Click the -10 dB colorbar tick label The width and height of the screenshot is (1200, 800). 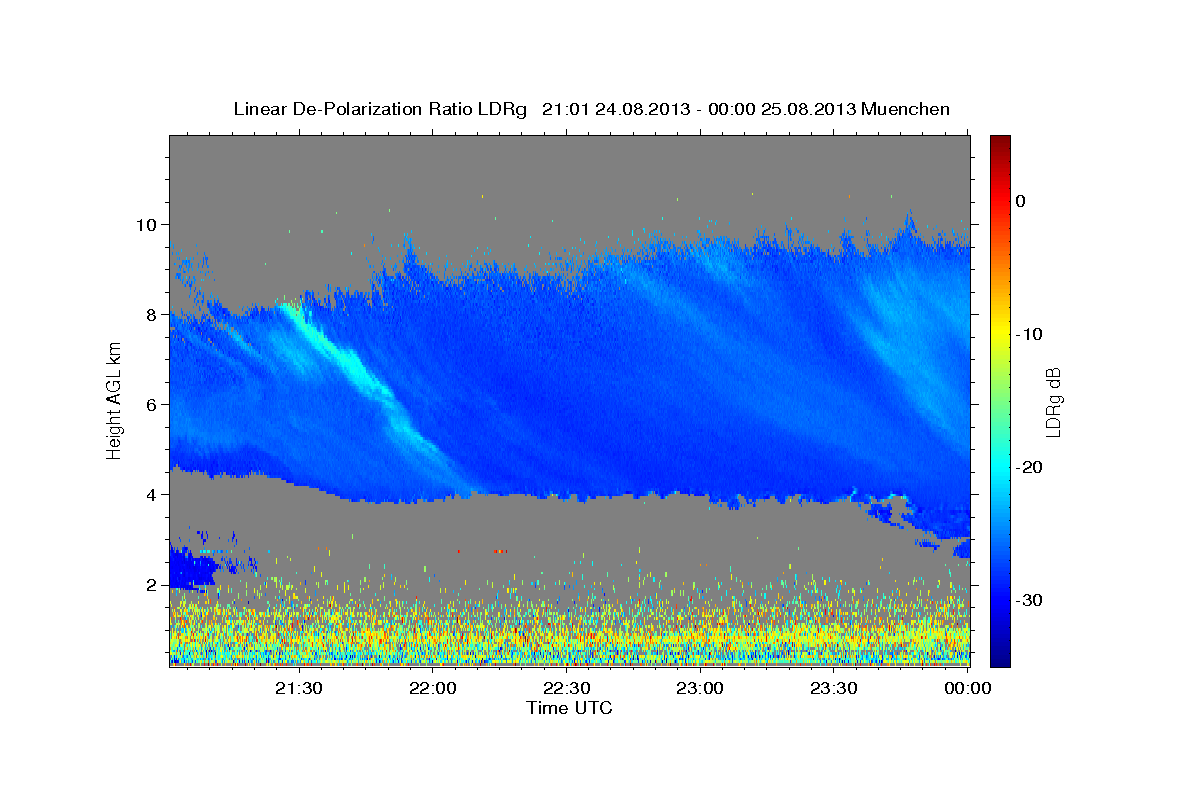[1030, 334]
